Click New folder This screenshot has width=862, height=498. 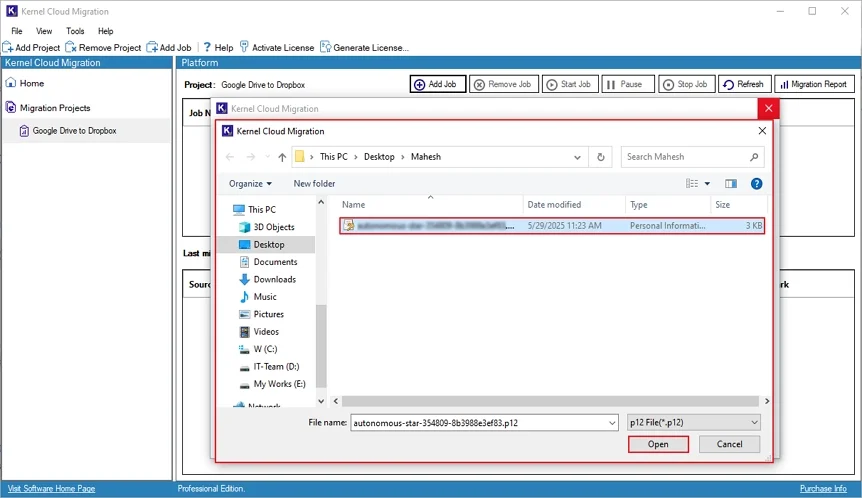(314, 184)
